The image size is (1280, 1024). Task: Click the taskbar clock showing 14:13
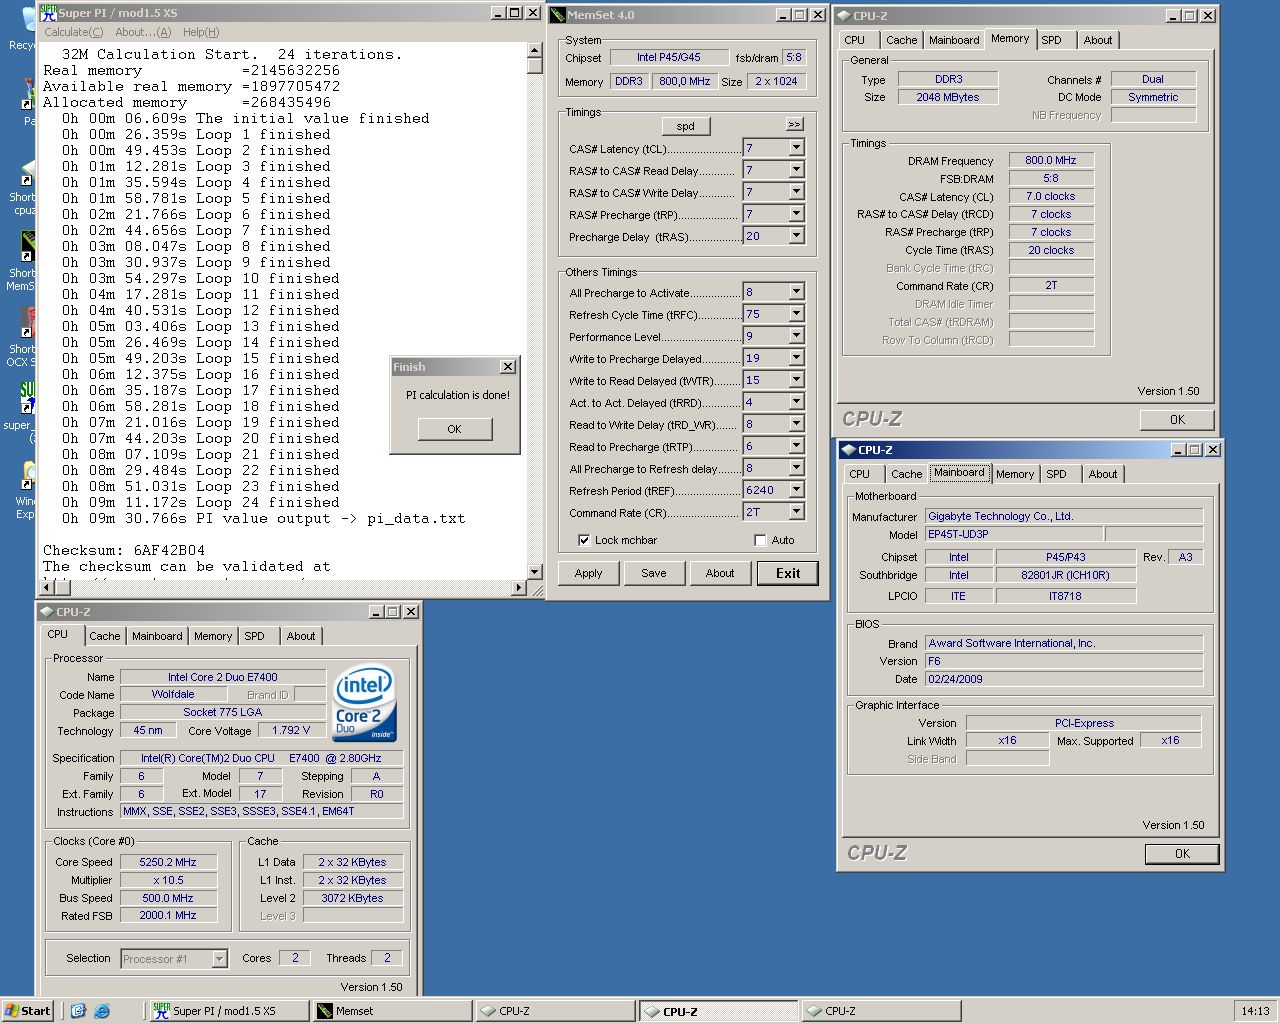[1255, 1011]
